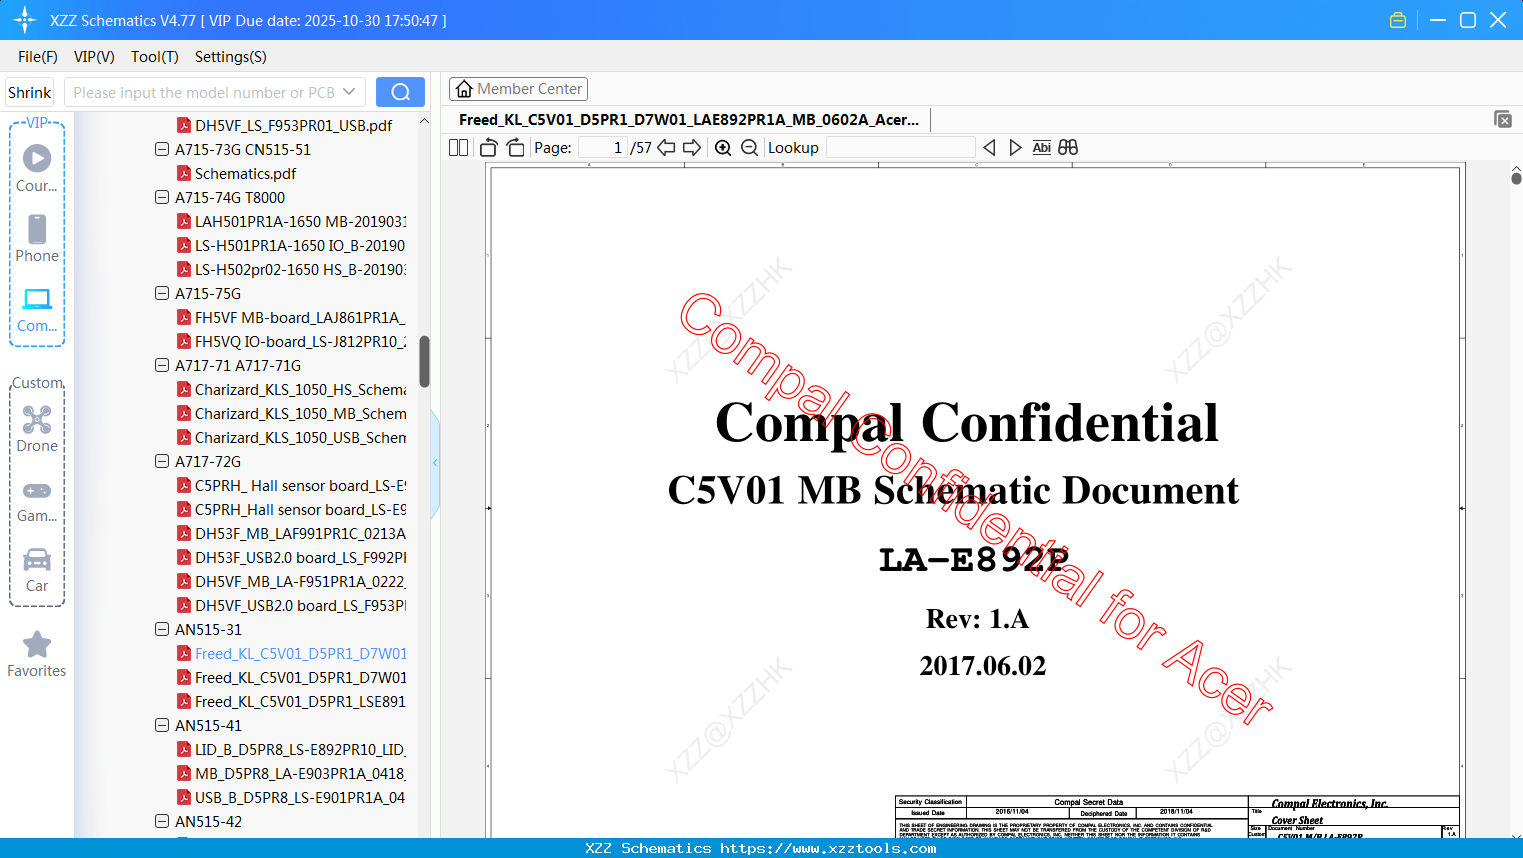Open the Drone schematics category
The width and height of the screenshot is (1523, 858).
(x=37, y=429)
